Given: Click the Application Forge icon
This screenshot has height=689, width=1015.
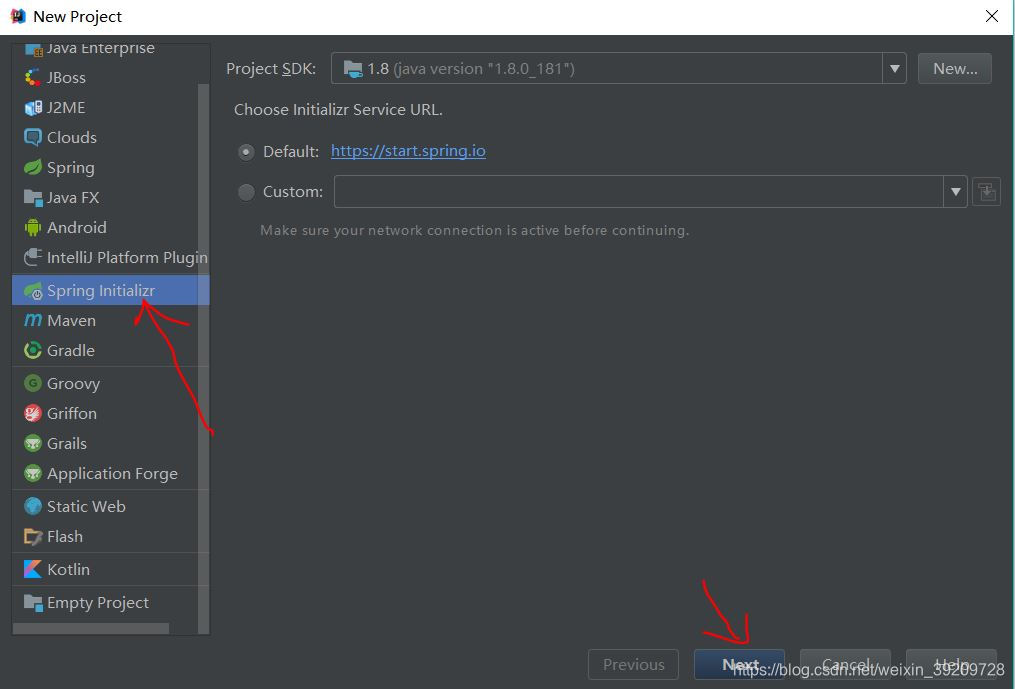Looking at the screenshot, I should tap(32, 473).
